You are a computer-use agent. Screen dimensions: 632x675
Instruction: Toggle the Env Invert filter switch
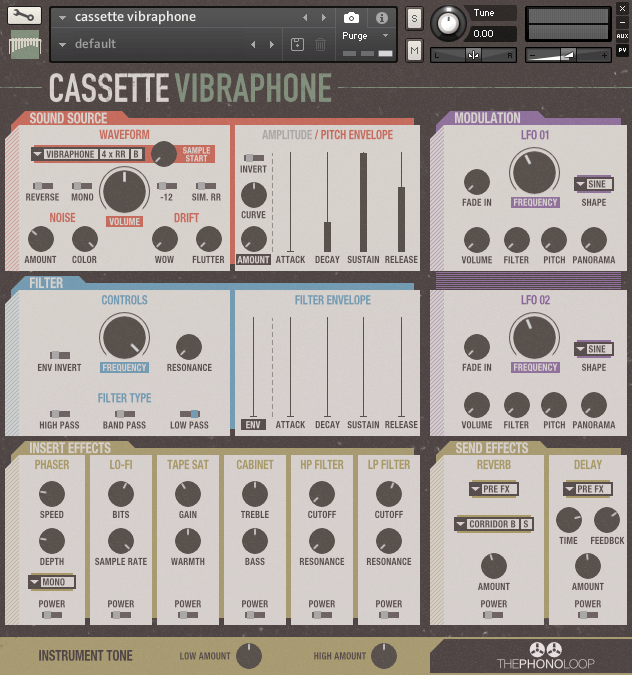(60, 355)
